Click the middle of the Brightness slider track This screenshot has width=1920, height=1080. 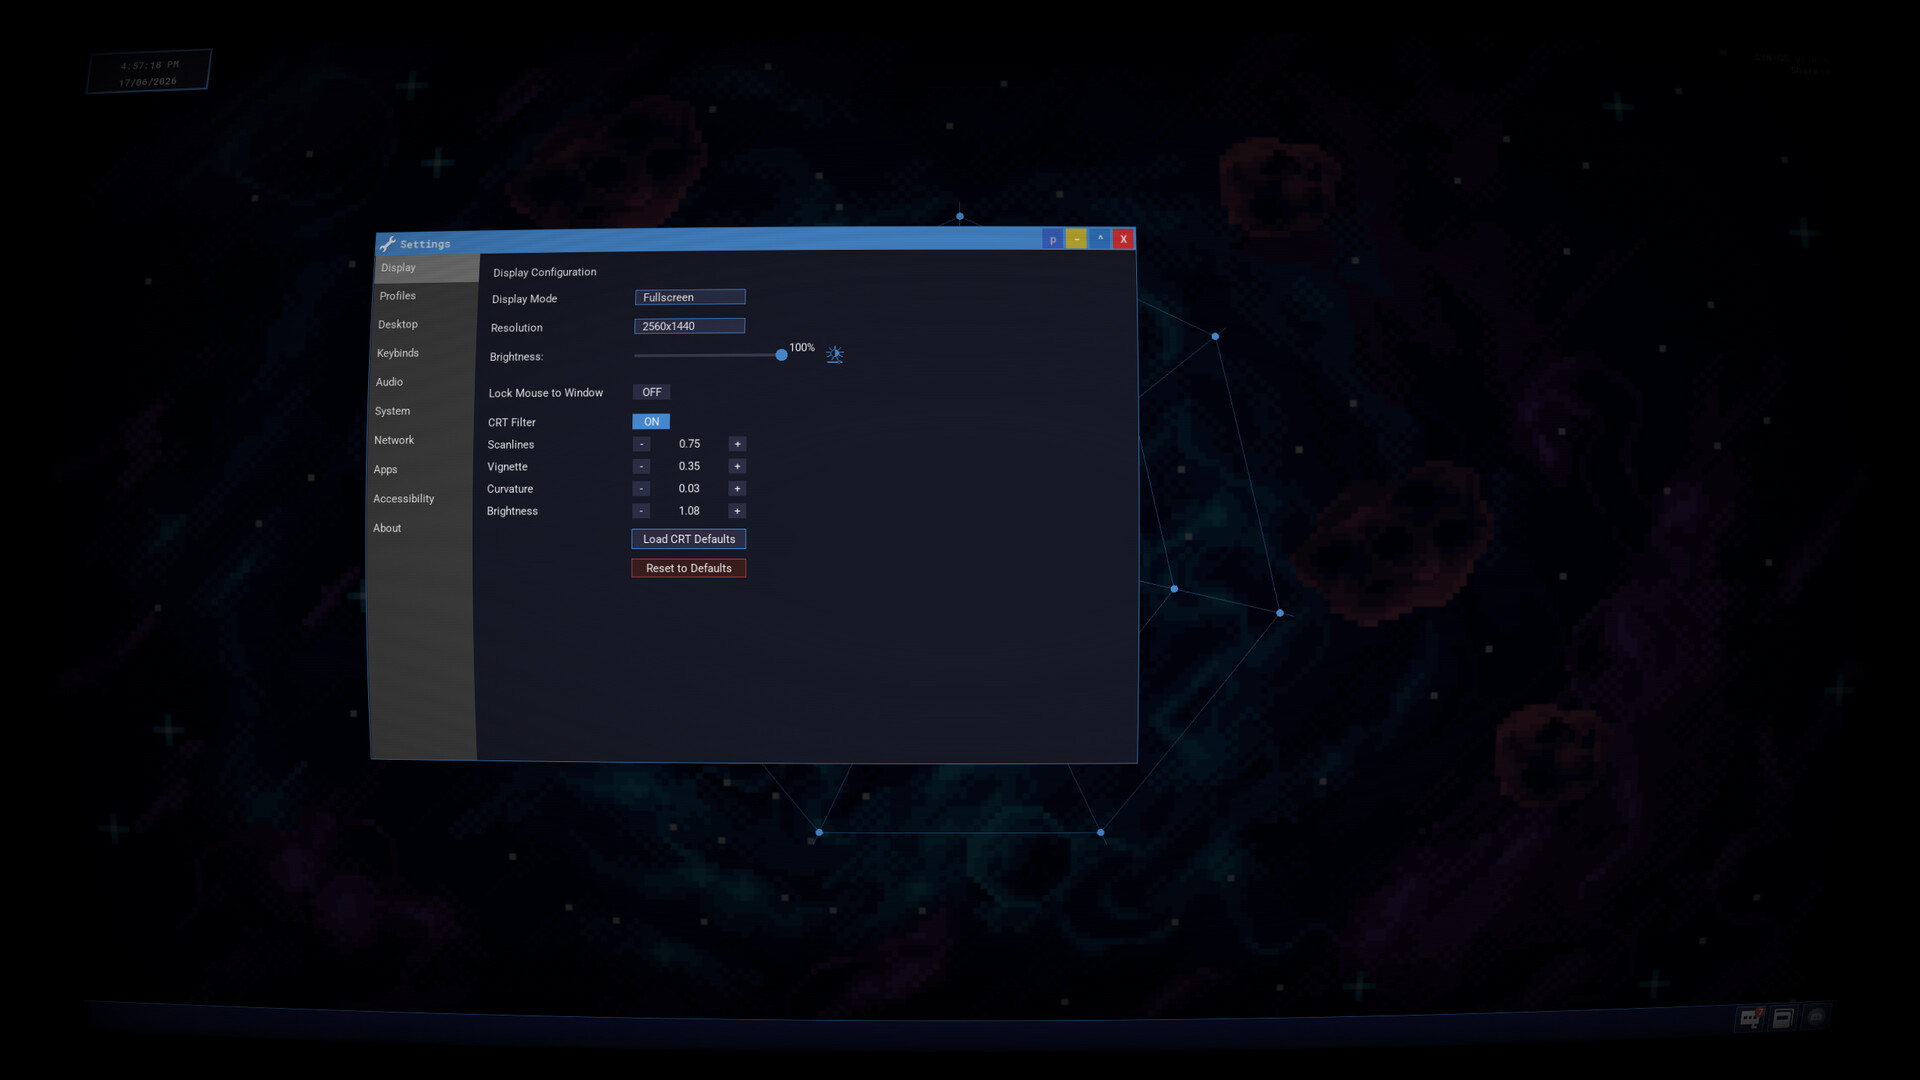(708, 355)
